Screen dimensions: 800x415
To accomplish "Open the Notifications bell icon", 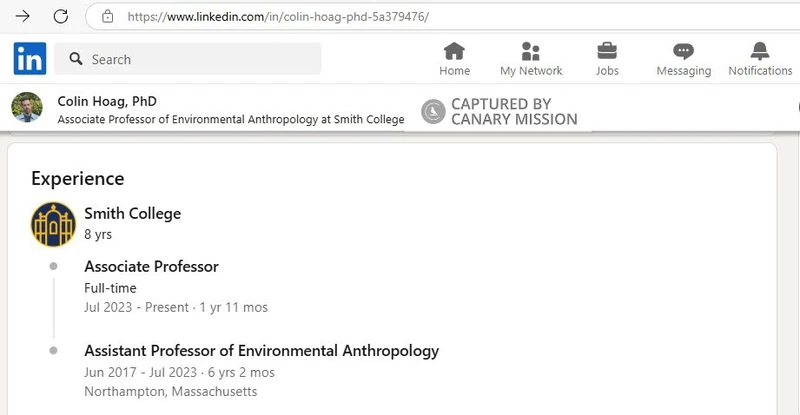I will click(x=760, y=51).
